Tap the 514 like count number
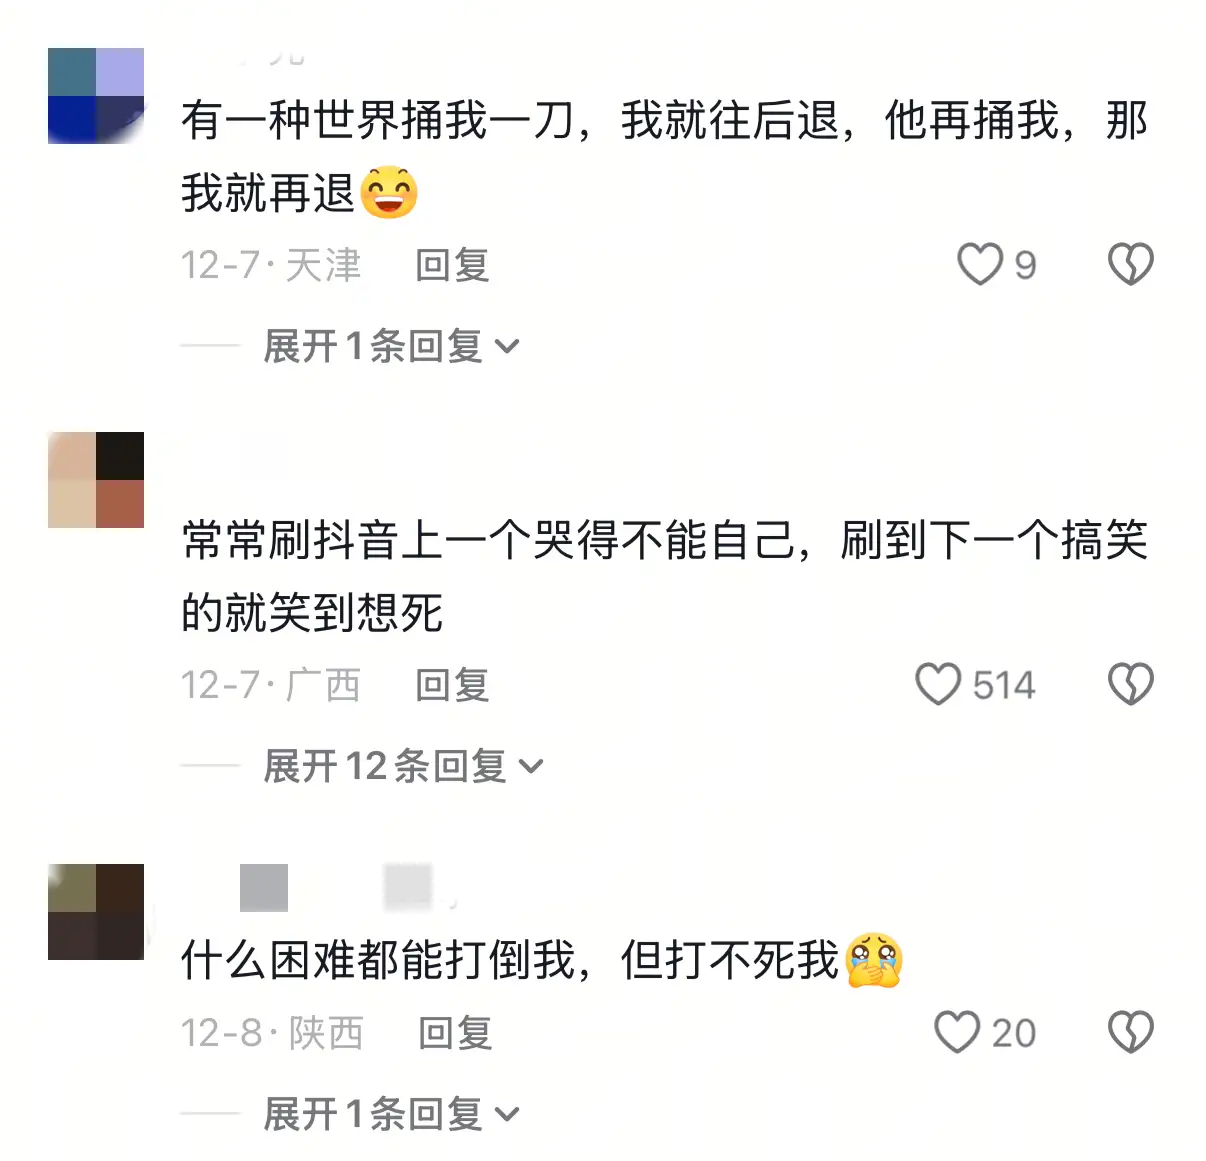The image size is (1206, 1161). click(1004, 686)
